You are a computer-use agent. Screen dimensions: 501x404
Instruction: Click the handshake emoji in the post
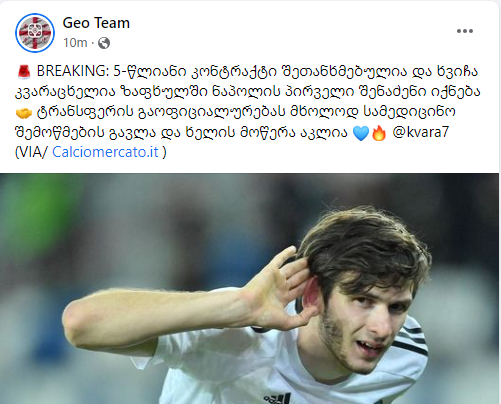[23, 113]
